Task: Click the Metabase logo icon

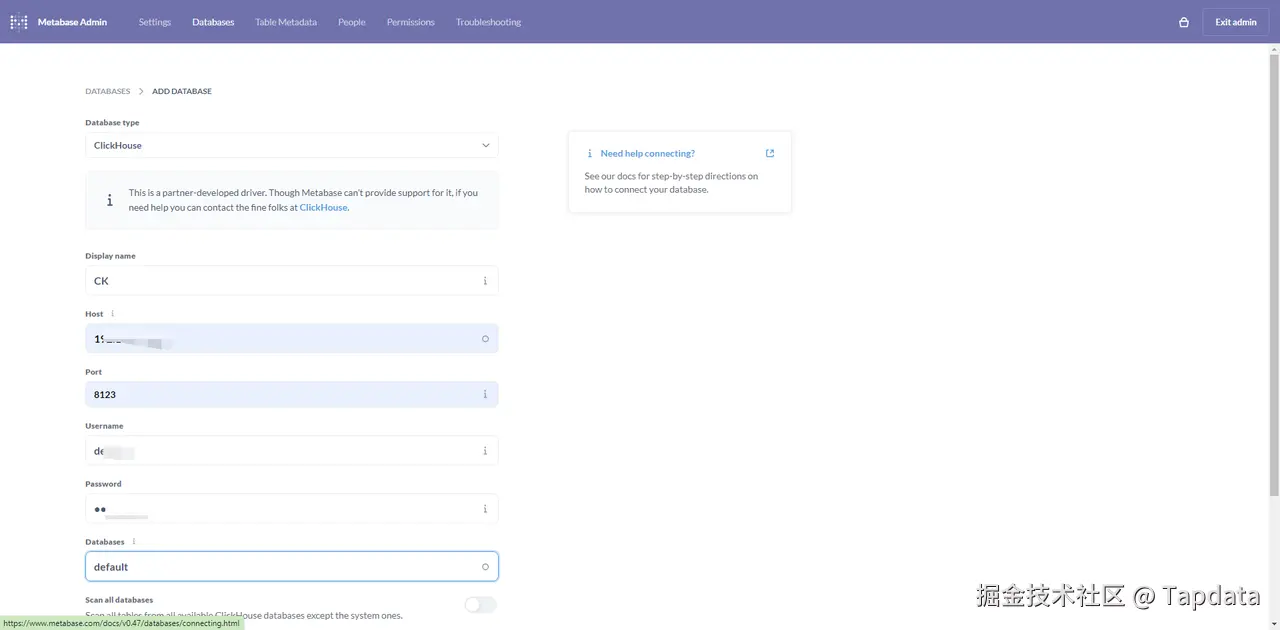Action: [19, 22]
